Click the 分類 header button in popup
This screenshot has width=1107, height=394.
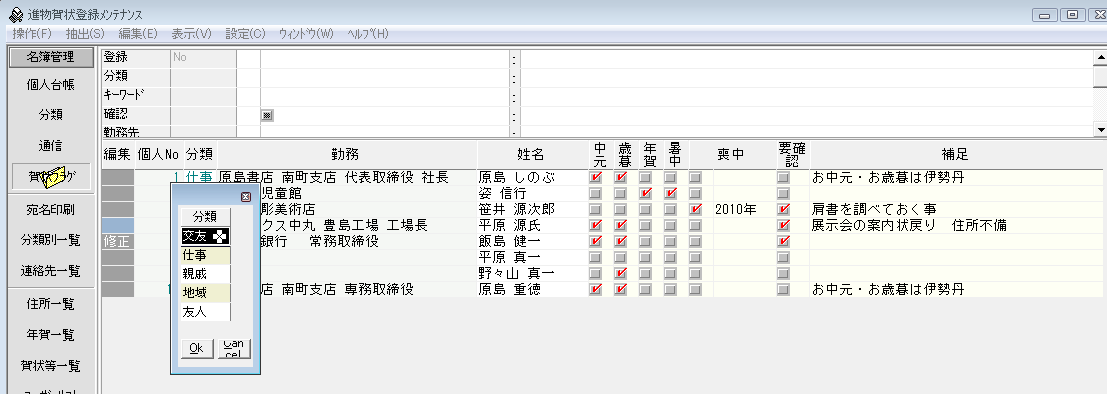tap(205, 216)
